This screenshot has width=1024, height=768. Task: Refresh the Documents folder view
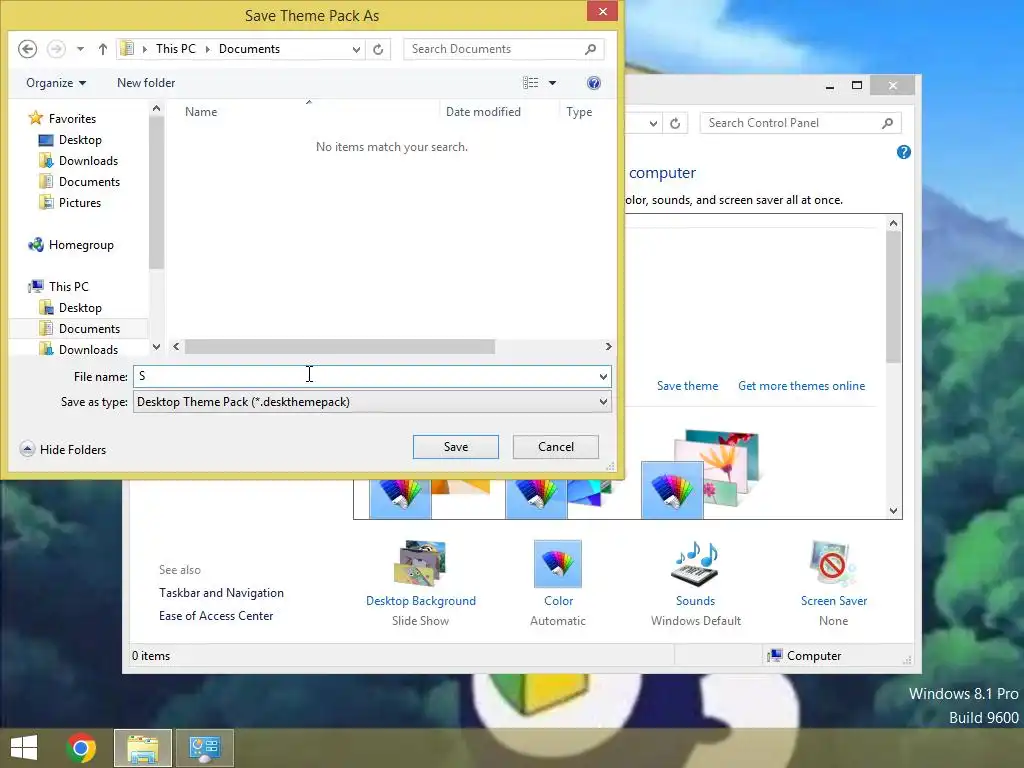tap(378, 49)
